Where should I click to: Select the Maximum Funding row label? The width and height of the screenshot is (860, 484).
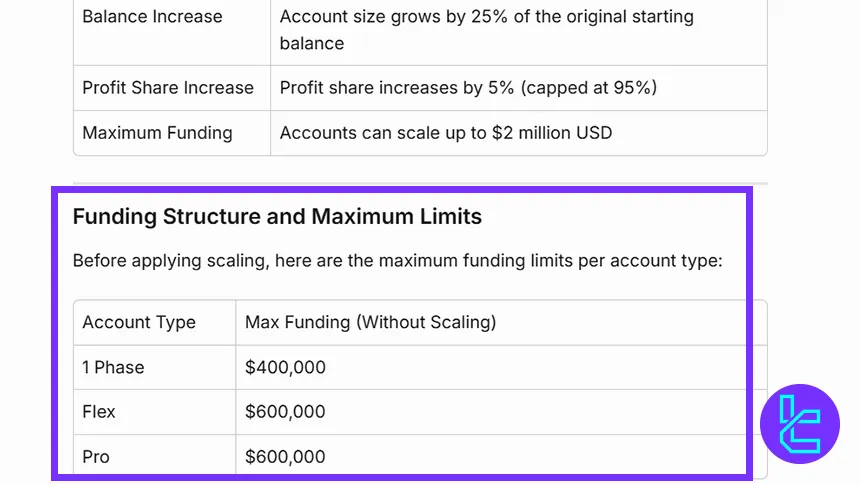(157, 132)
